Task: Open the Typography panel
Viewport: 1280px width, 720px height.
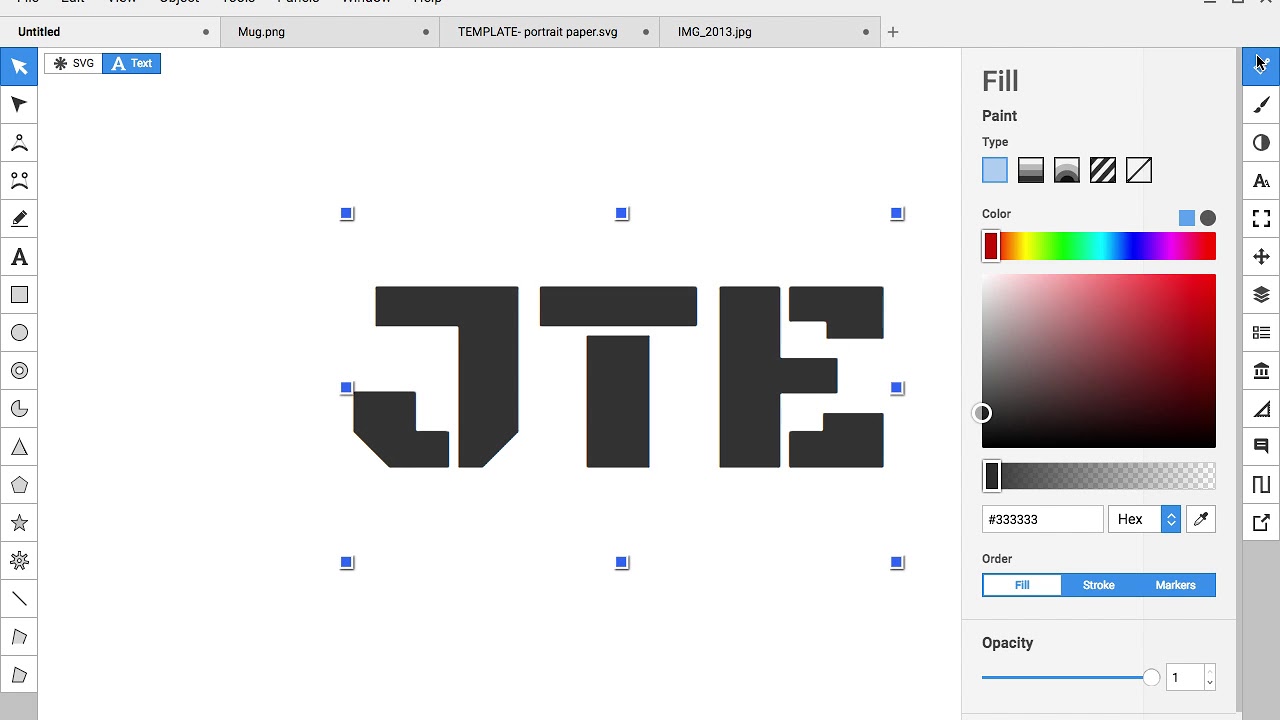Action: pos(1261,181)
